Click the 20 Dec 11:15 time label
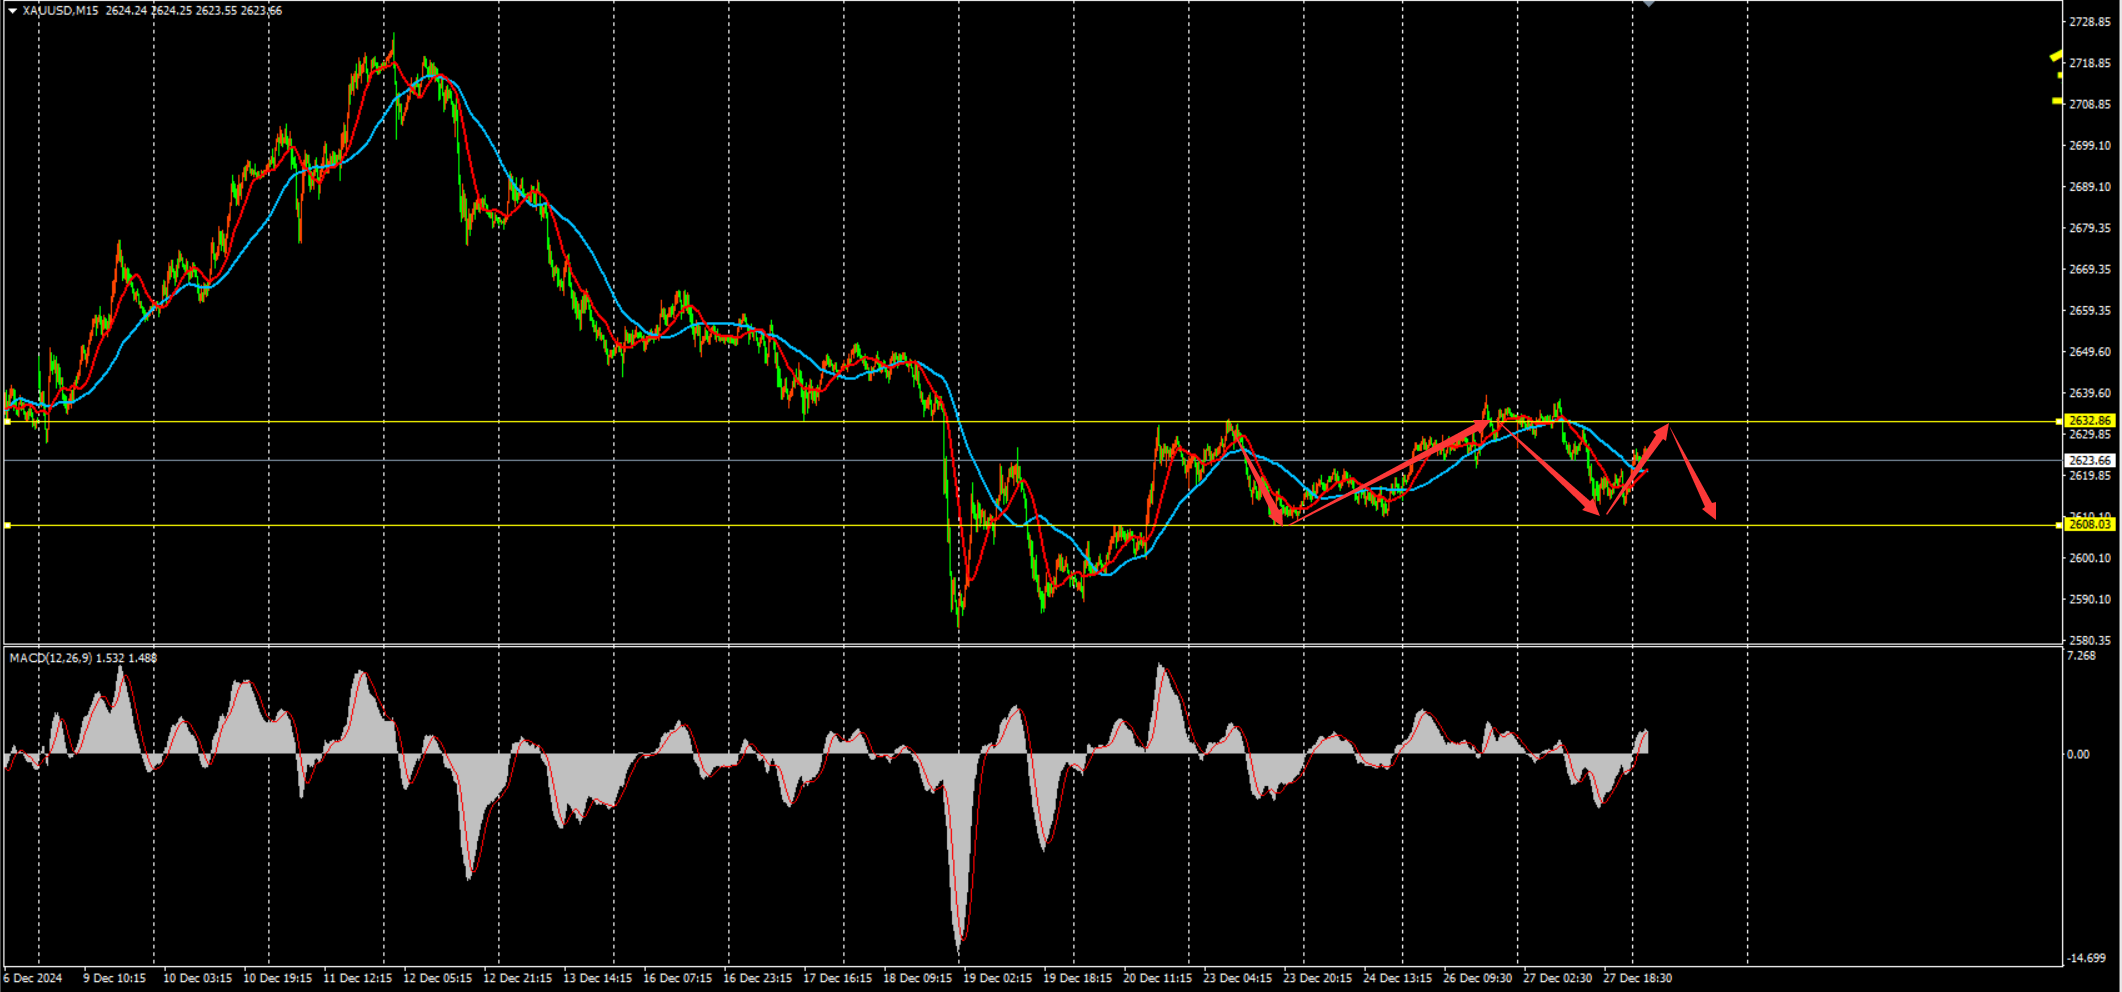2122x992 pixels. (x=1157, y=978)
